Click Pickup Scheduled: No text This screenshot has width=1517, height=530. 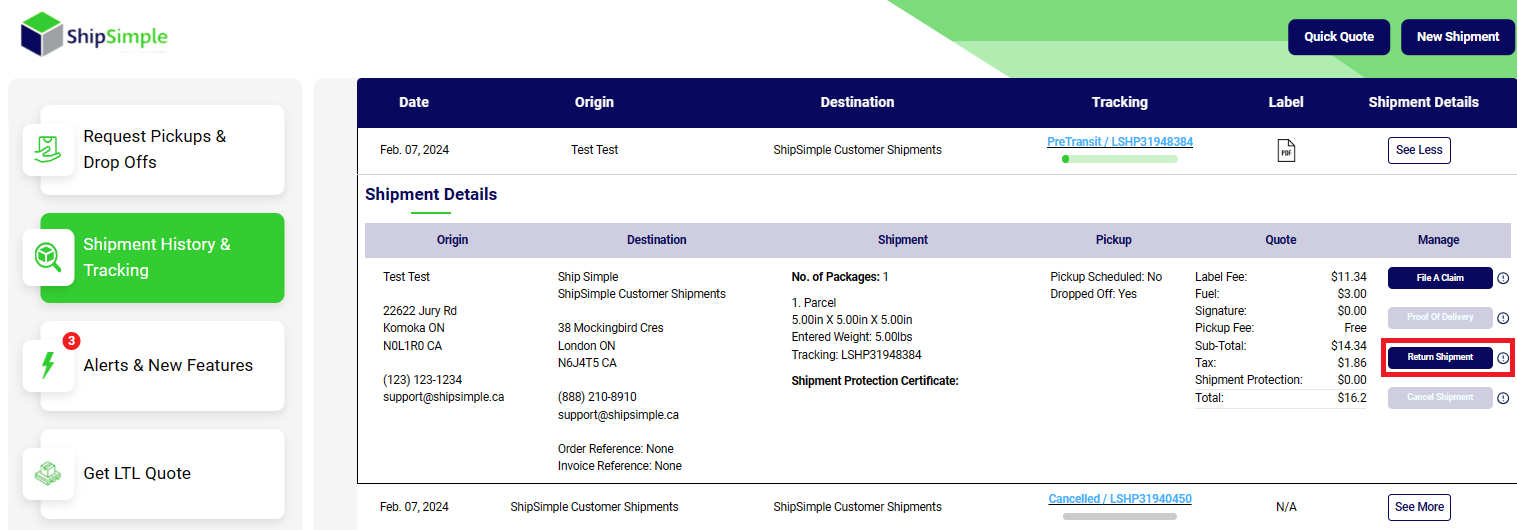1106,277
